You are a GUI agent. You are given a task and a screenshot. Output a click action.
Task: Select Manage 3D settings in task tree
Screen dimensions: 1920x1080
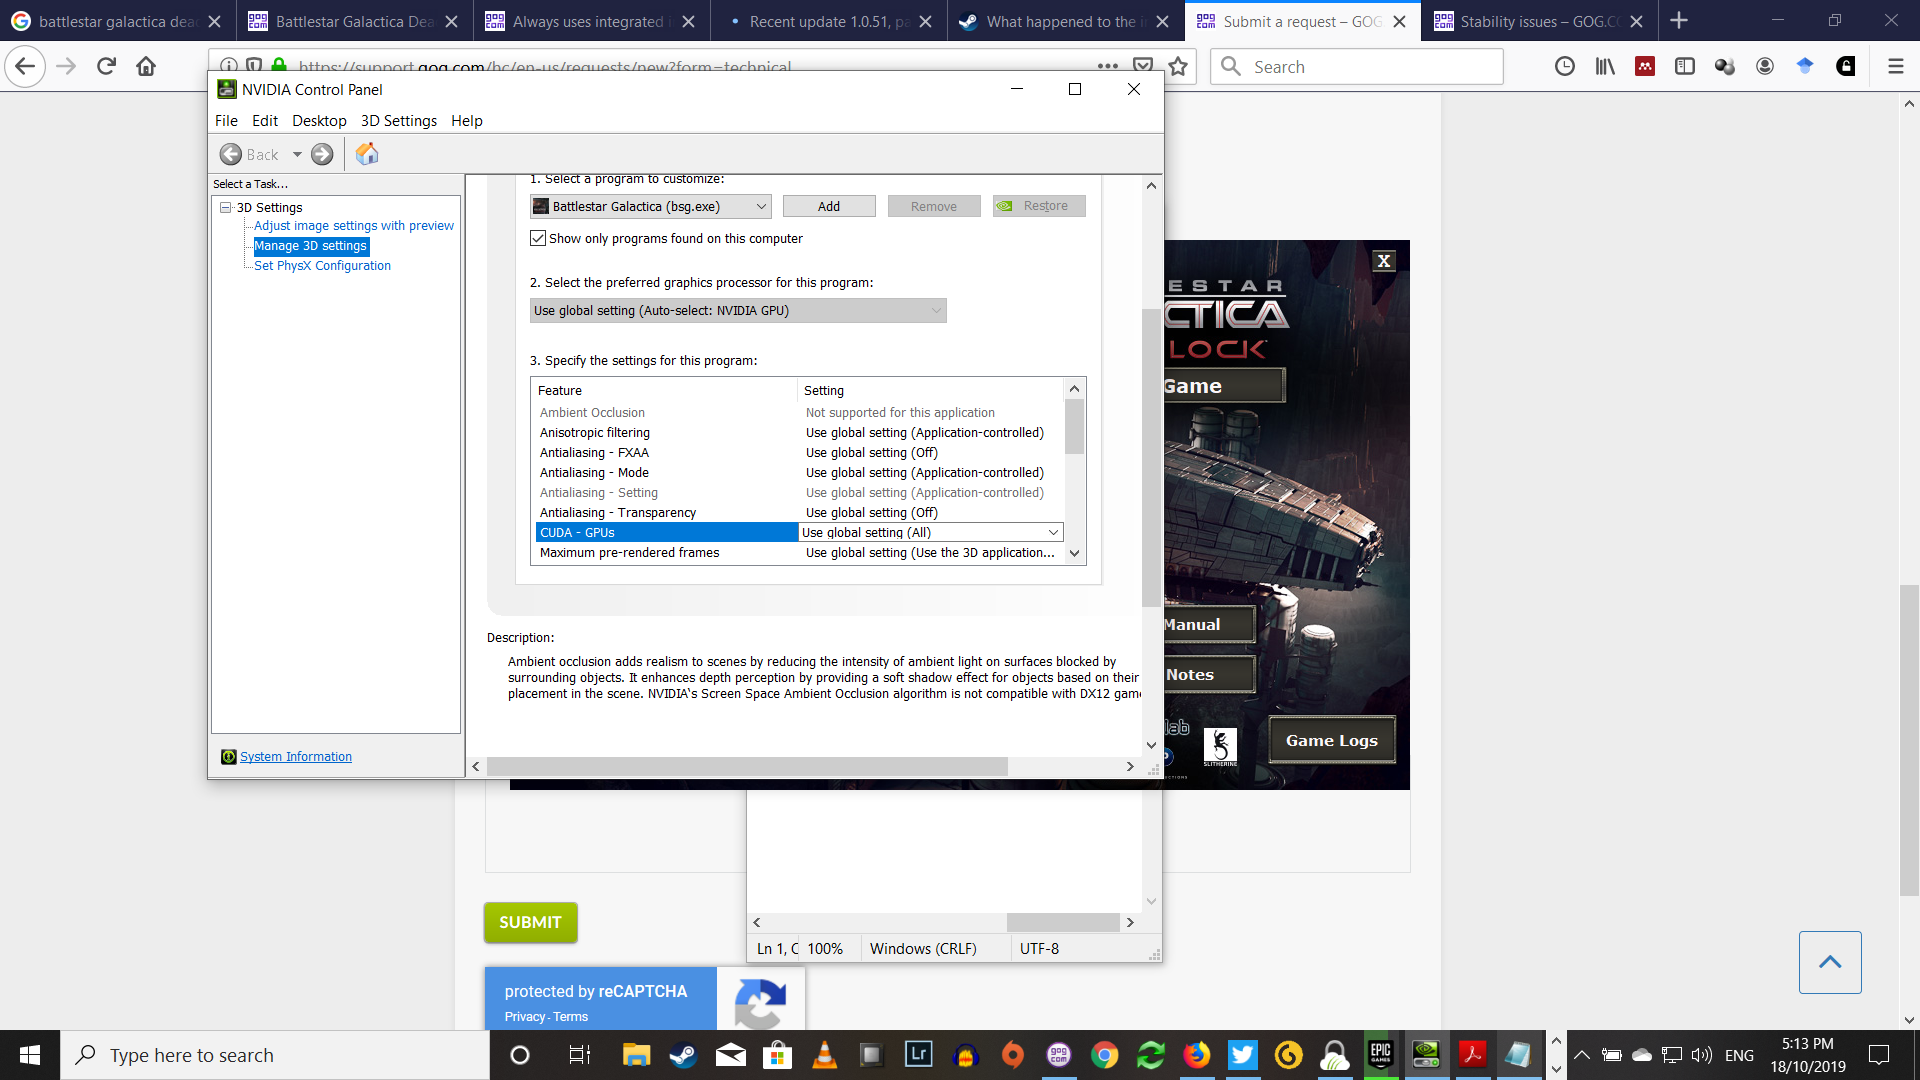pos(311,246)
